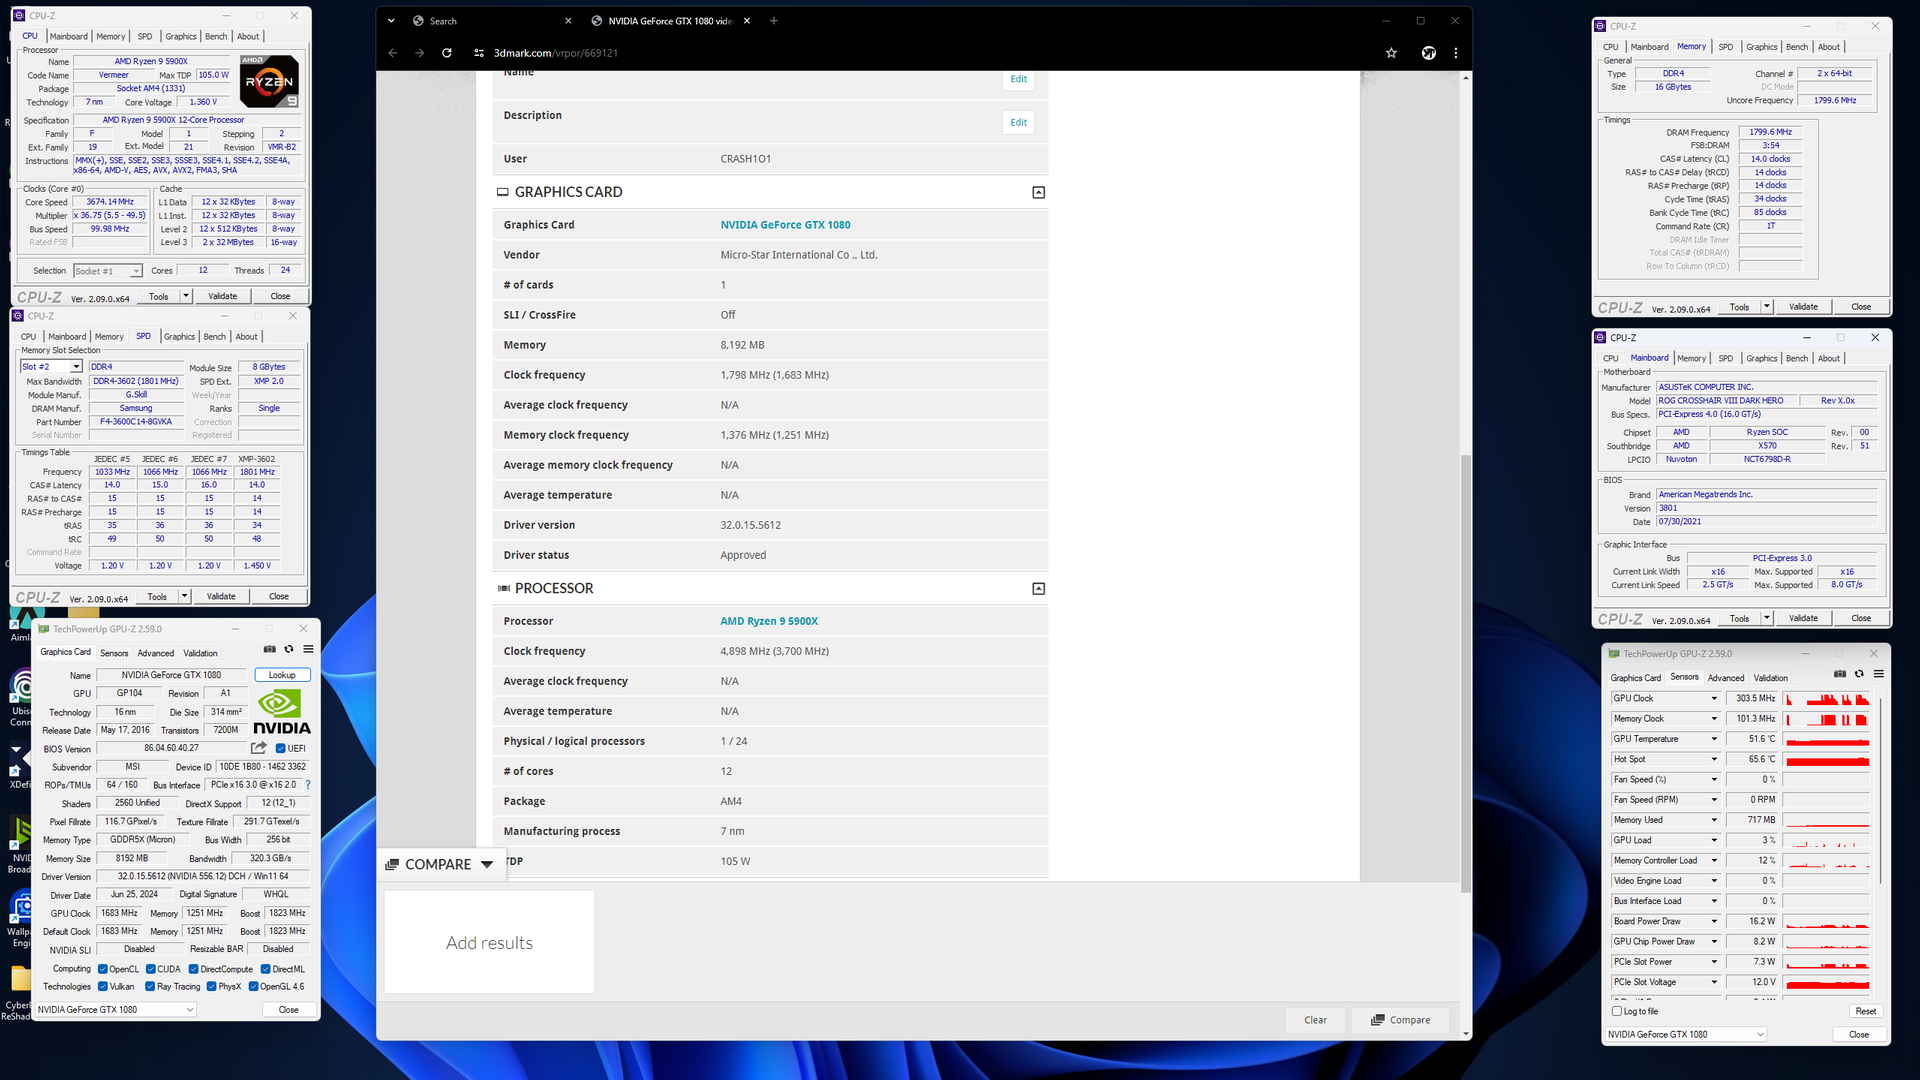Open the browser tab search chevron
Viewport: 1920px width, 1080px height.
coord(391,21)
